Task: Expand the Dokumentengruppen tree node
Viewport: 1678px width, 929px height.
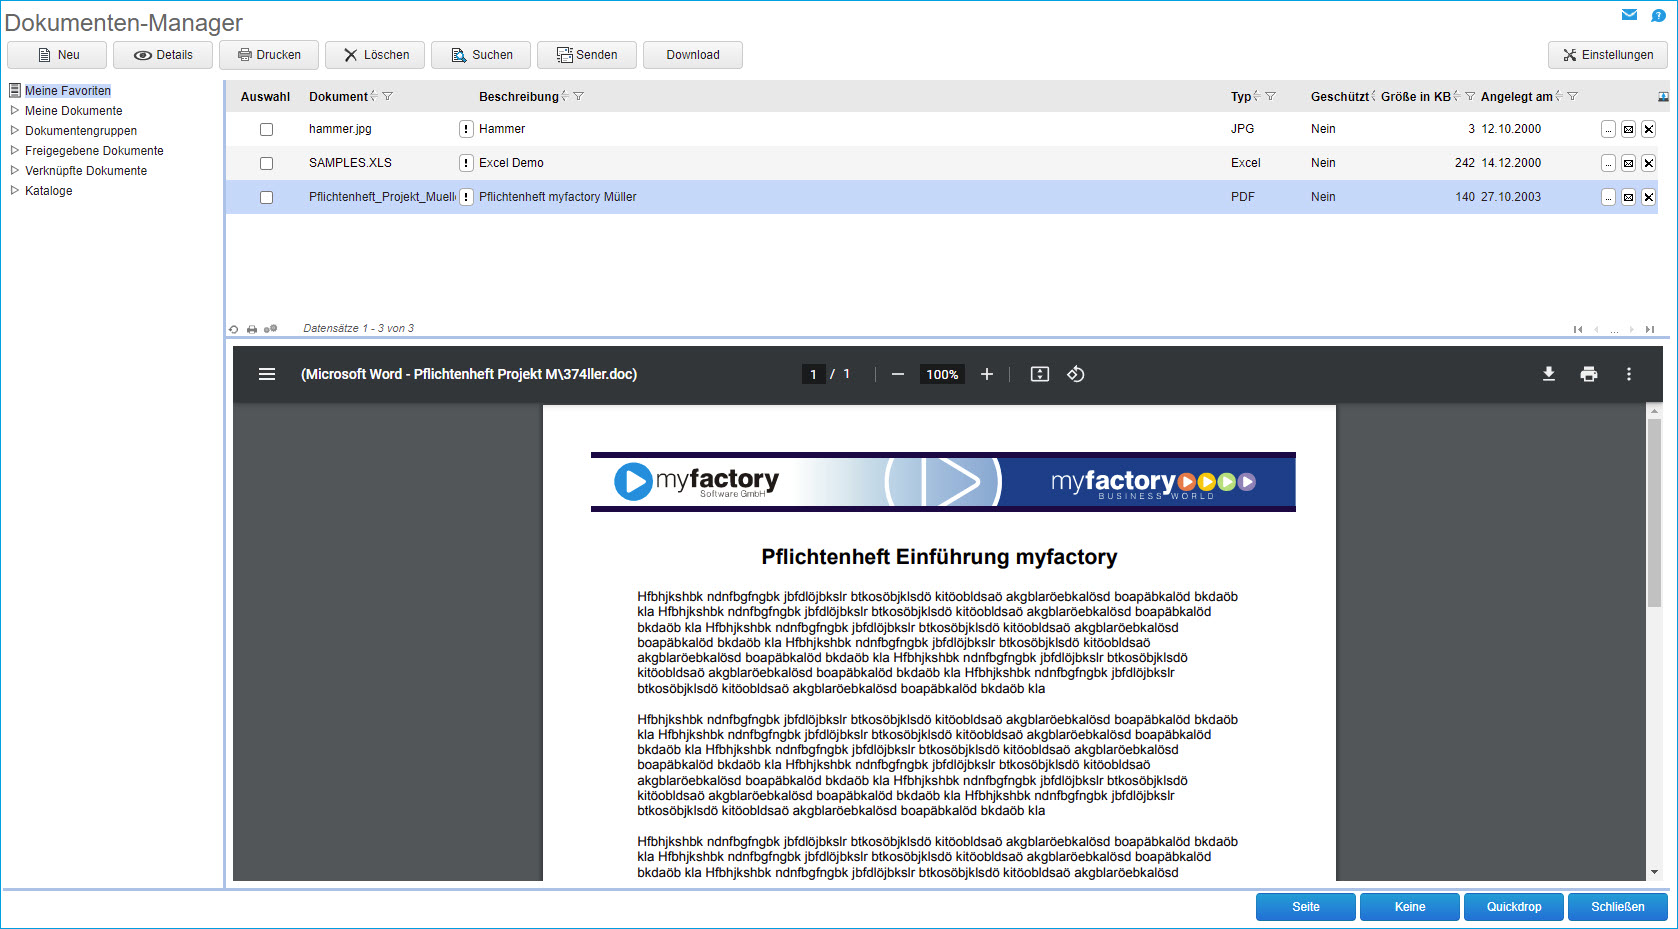Action: pyautogui.click(x=15, y=131)
